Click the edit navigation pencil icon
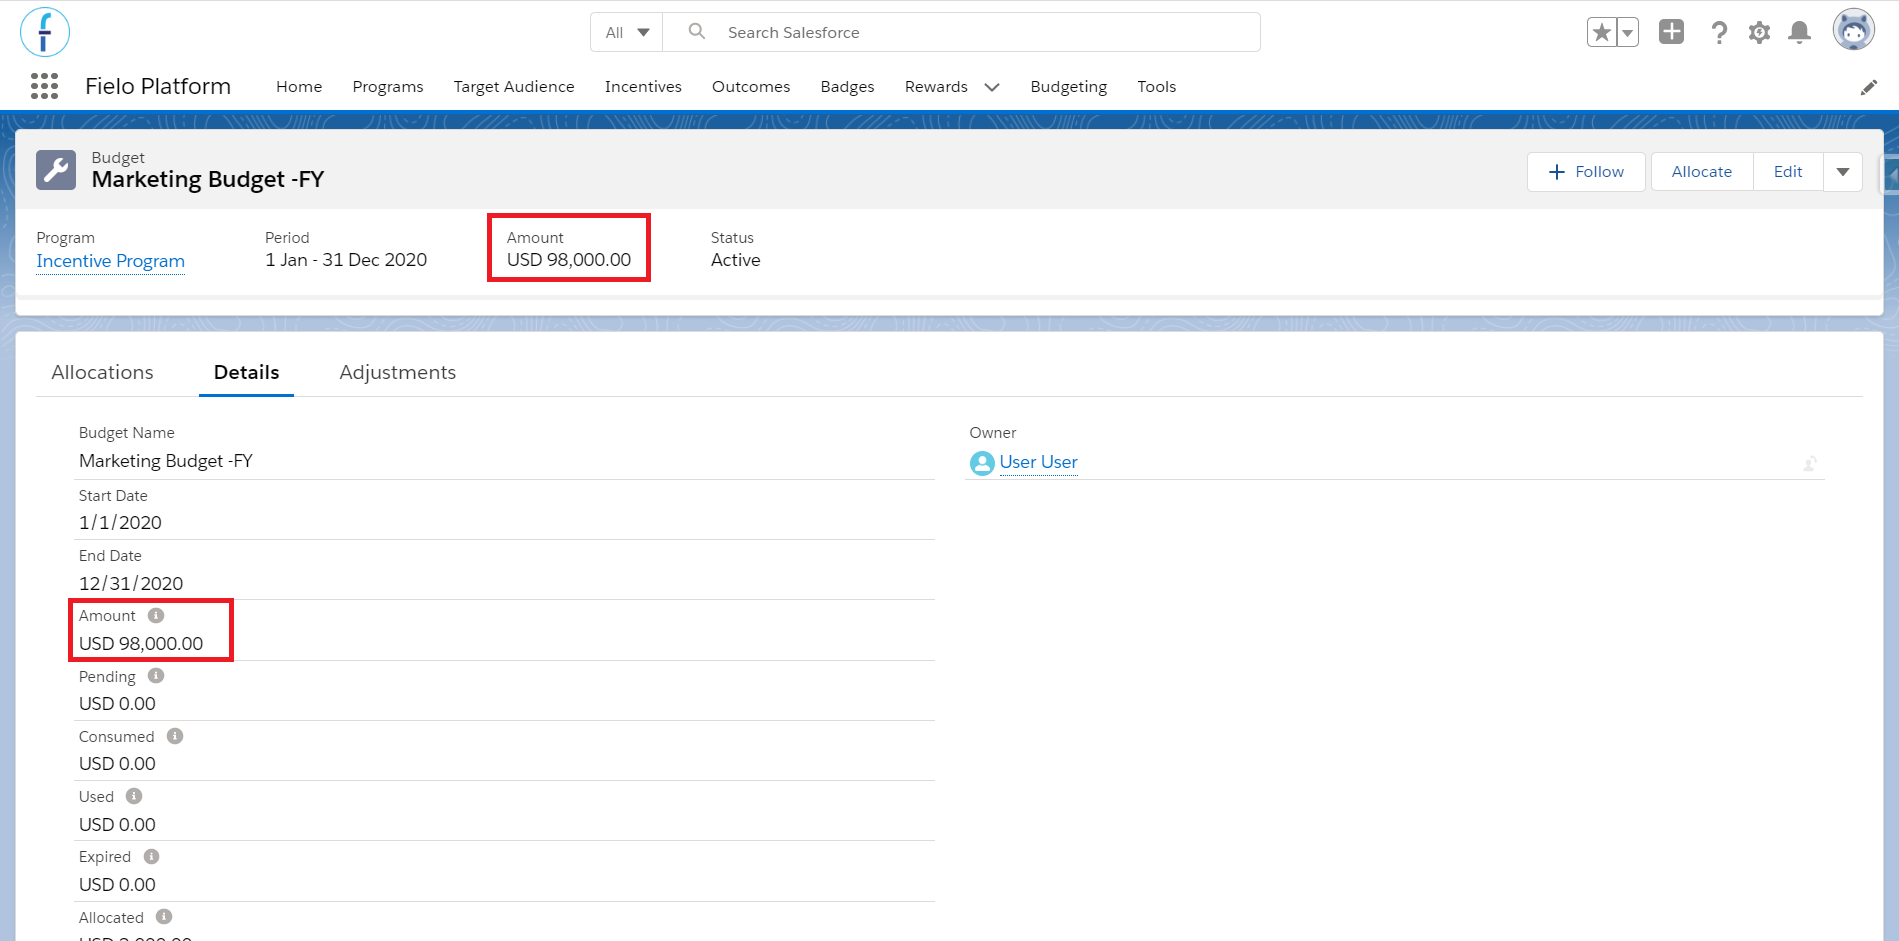 1869,87
